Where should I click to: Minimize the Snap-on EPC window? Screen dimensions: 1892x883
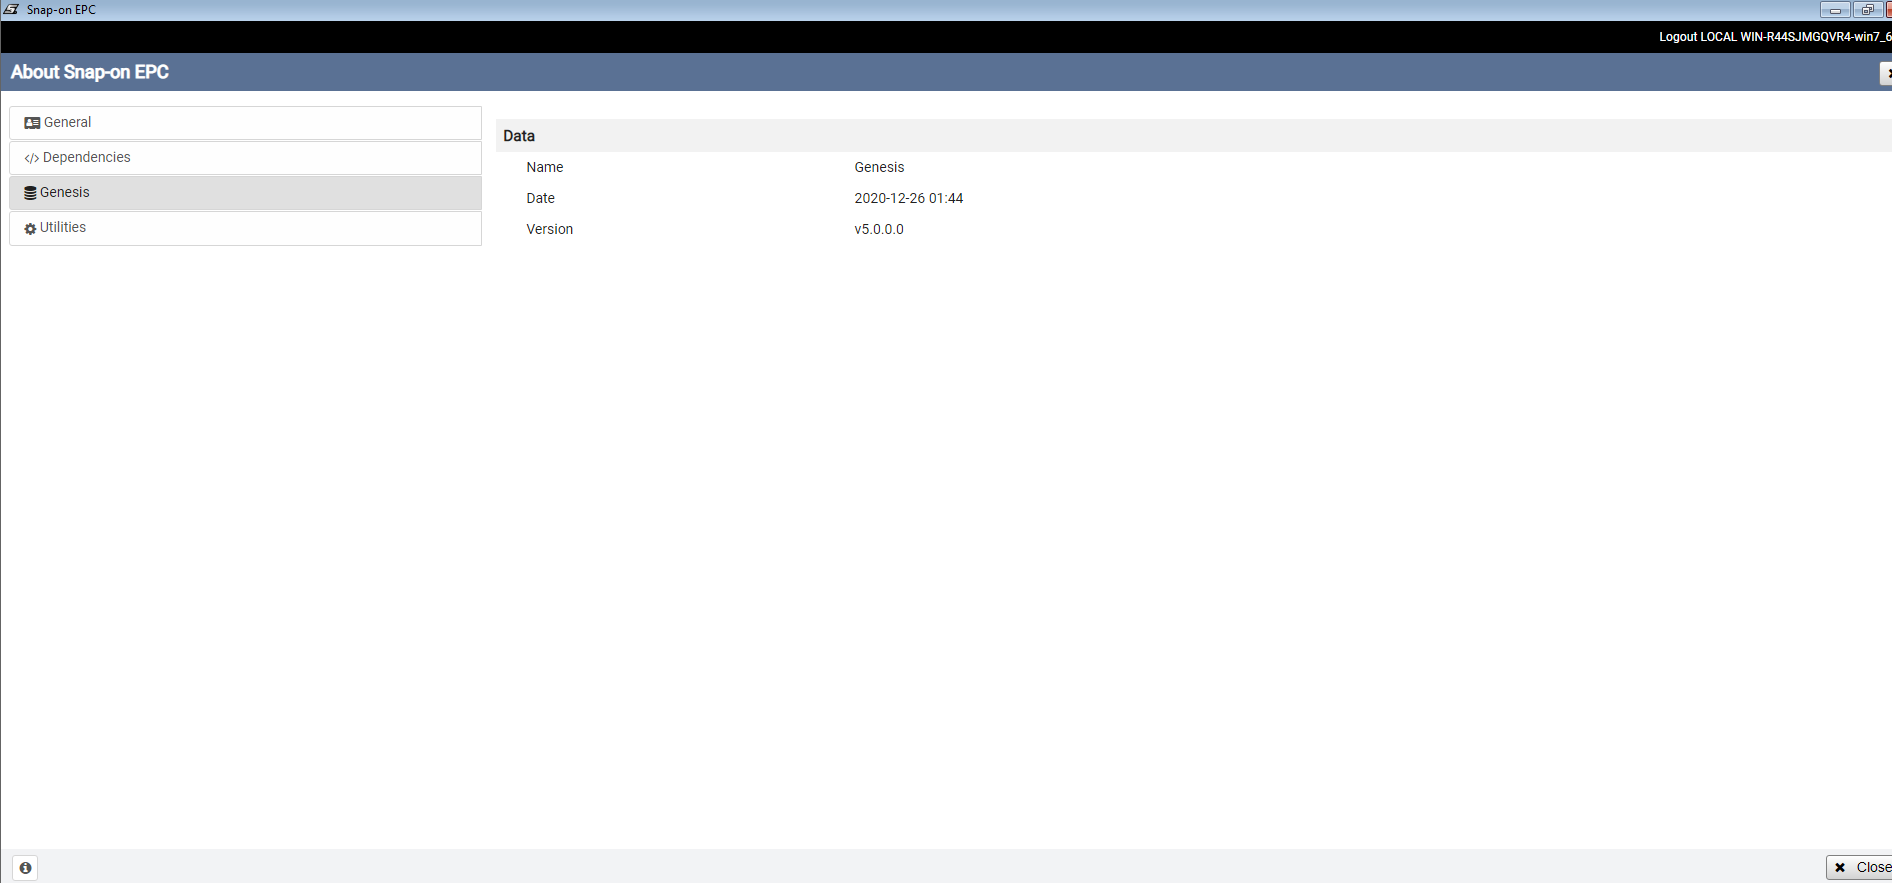click(x=1835, y=10)
